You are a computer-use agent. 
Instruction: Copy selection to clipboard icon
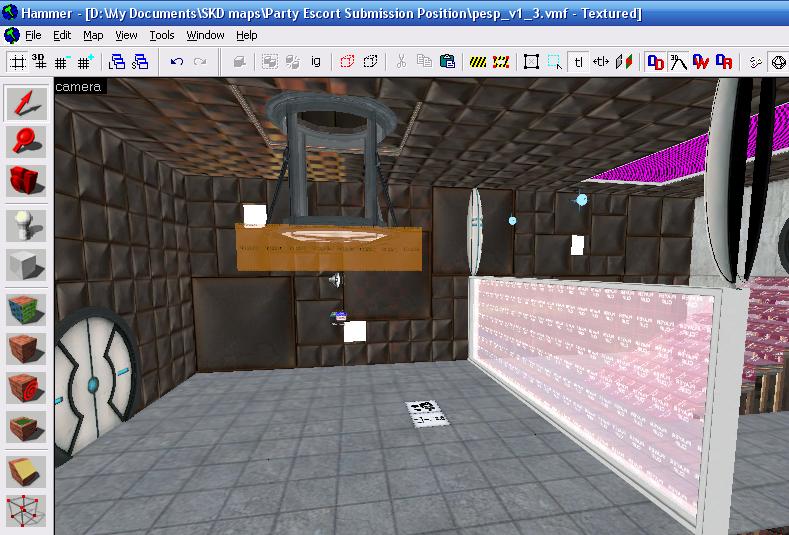coord(424,62)
